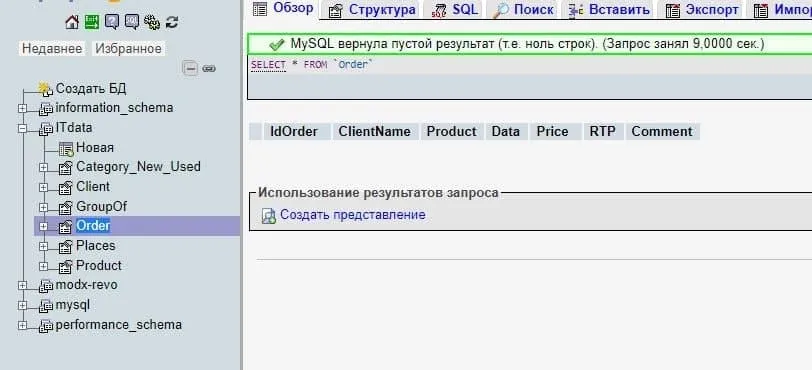Screen dimensions: 812x370
Task: Click the table icon beside Category_New_Used
Action: (x=66, y=167)
